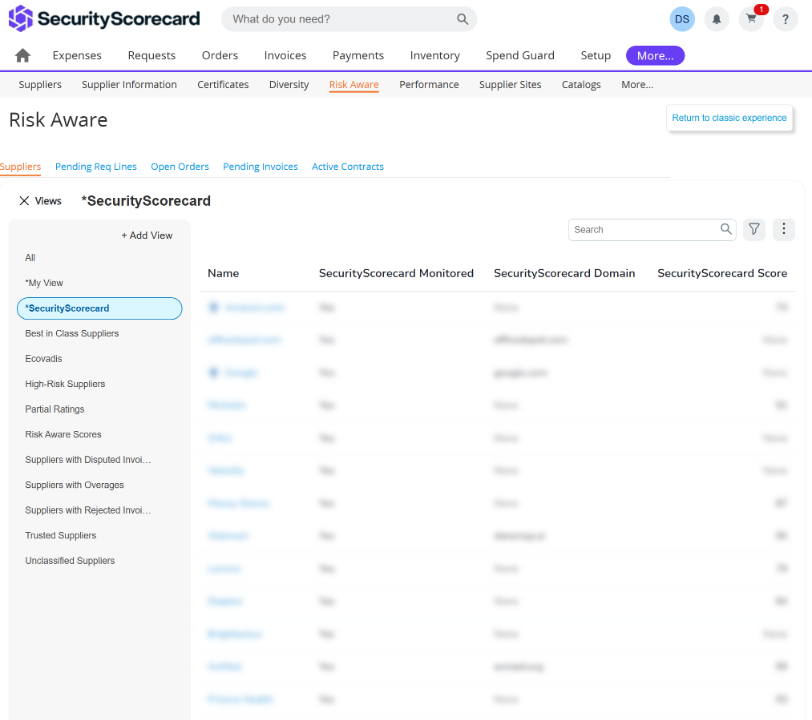
Task: Open the Spend Guard menu
Action: coord(520,55)
